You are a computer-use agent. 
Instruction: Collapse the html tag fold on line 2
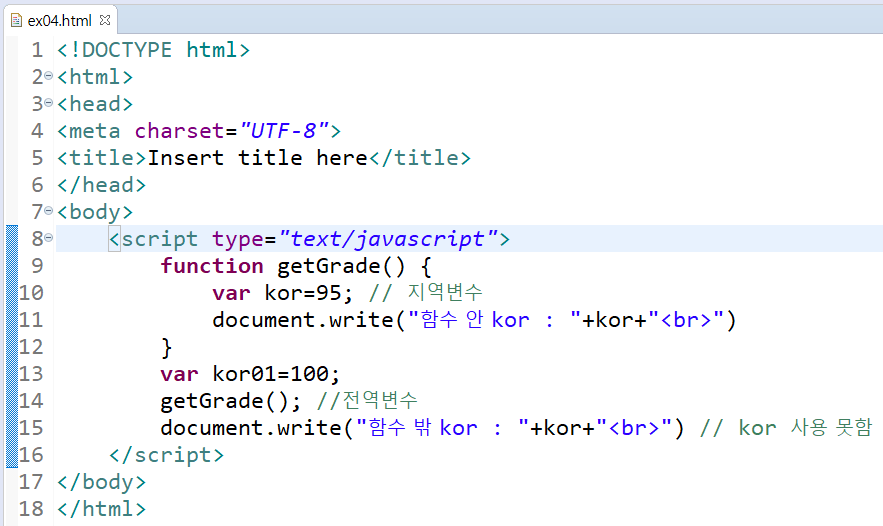click(x=48, y=75)
